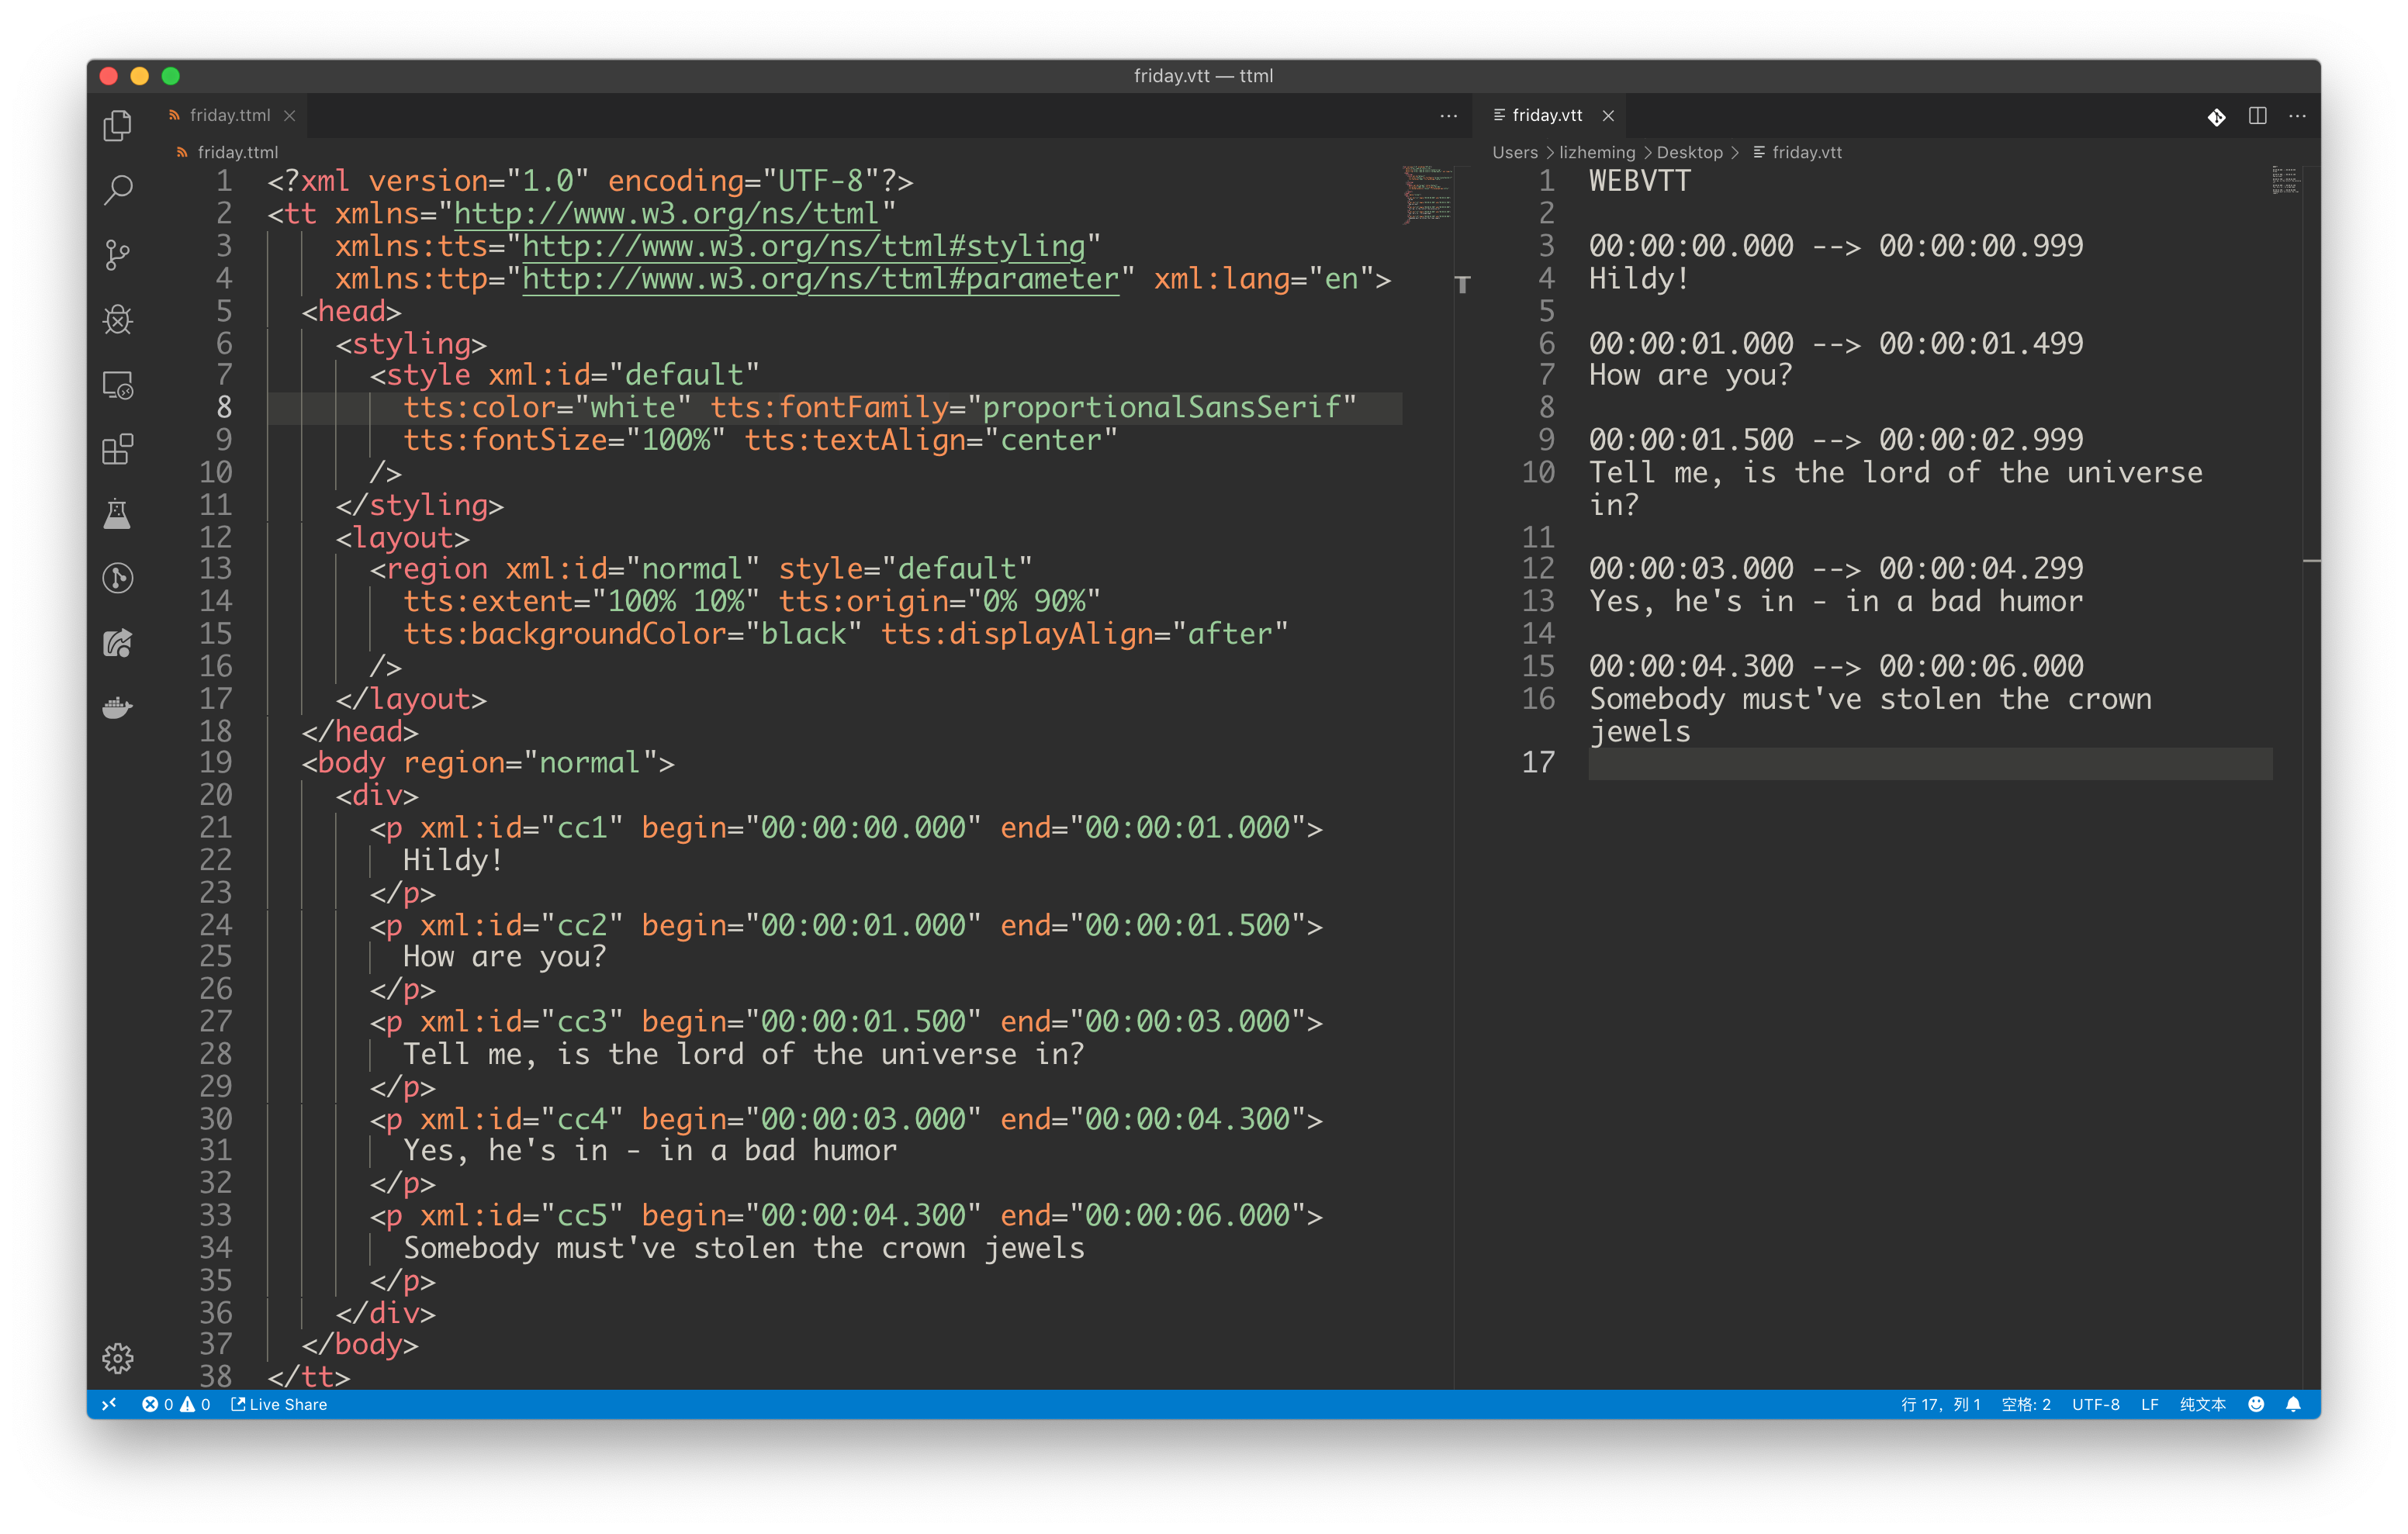Close the friday.ttml tab
The height and width of the screenshot is (1534, 2408).
coord(289,116)
